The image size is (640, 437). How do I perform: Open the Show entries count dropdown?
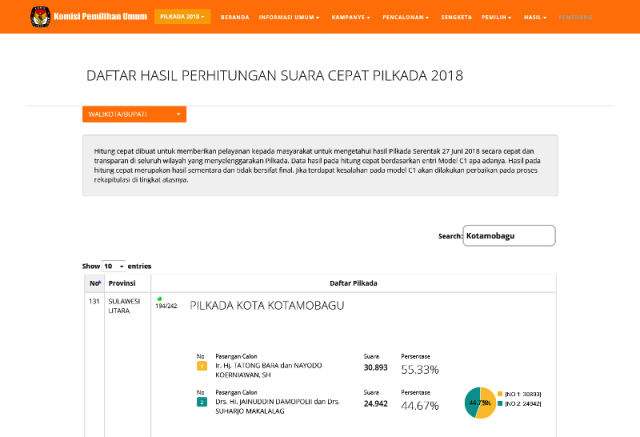pos(114,266)
